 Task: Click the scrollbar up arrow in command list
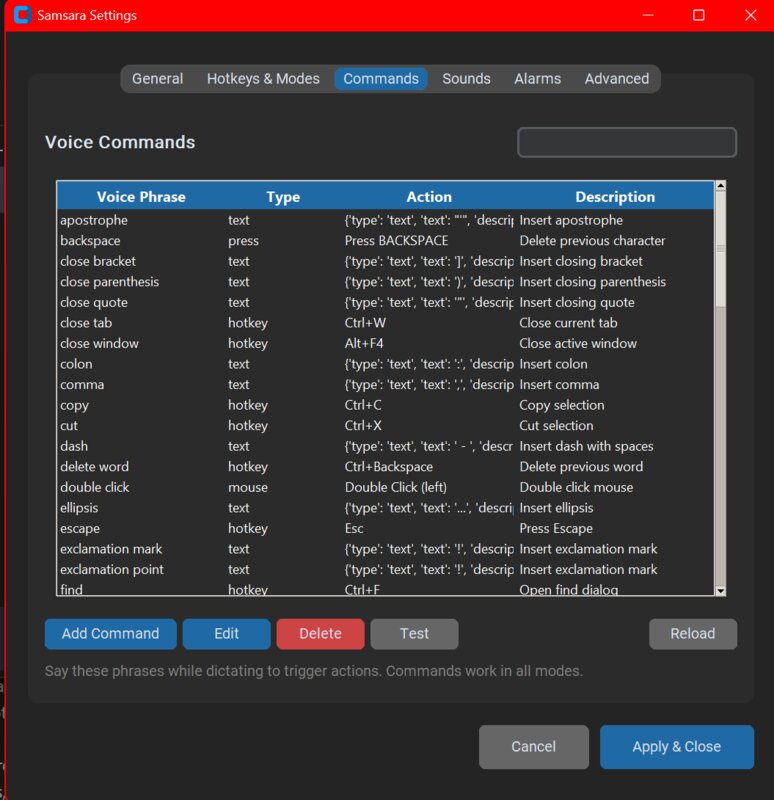720,186
